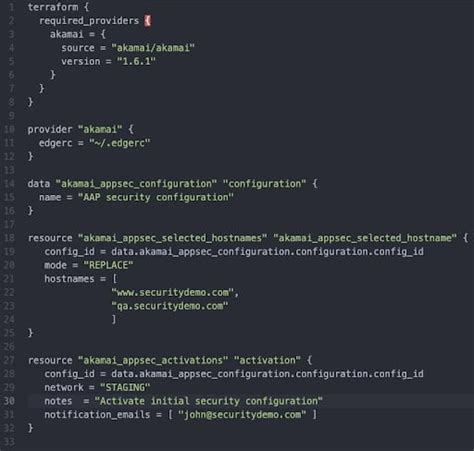Click the provider keyword on line 10
474x451 pixels.
[50, 129]
